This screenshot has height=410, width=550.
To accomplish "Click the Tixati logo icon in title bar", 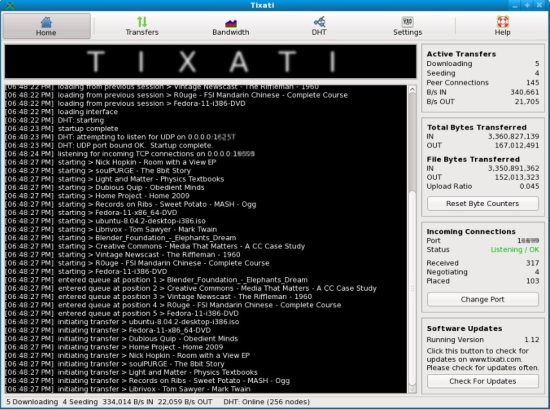I will click(10, 5).
